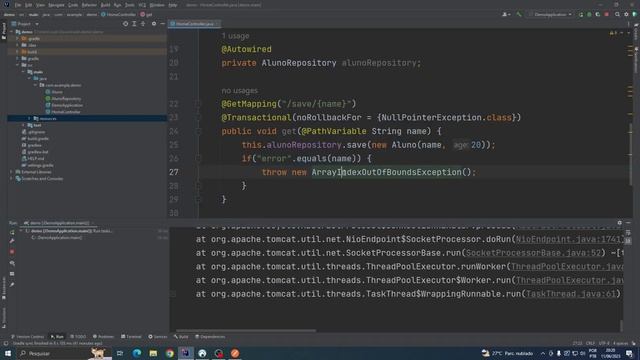Open TaskThread.java:61 stack trace link
The image size is (640, 360).
pos(571,294)
